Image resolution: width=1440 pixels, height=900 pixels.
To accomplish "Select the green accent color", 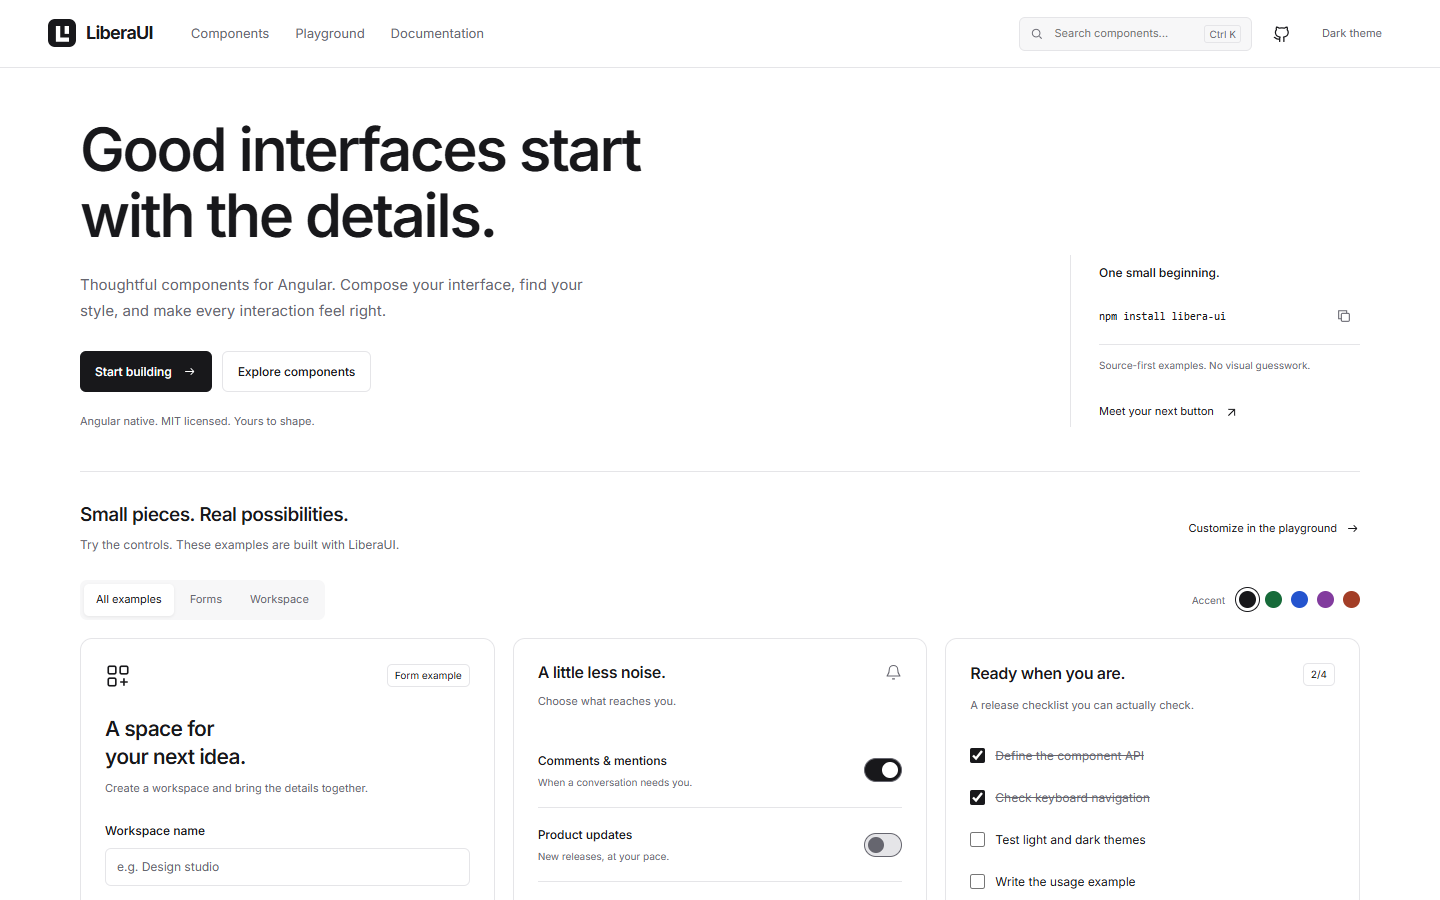I will point(1273,600).
